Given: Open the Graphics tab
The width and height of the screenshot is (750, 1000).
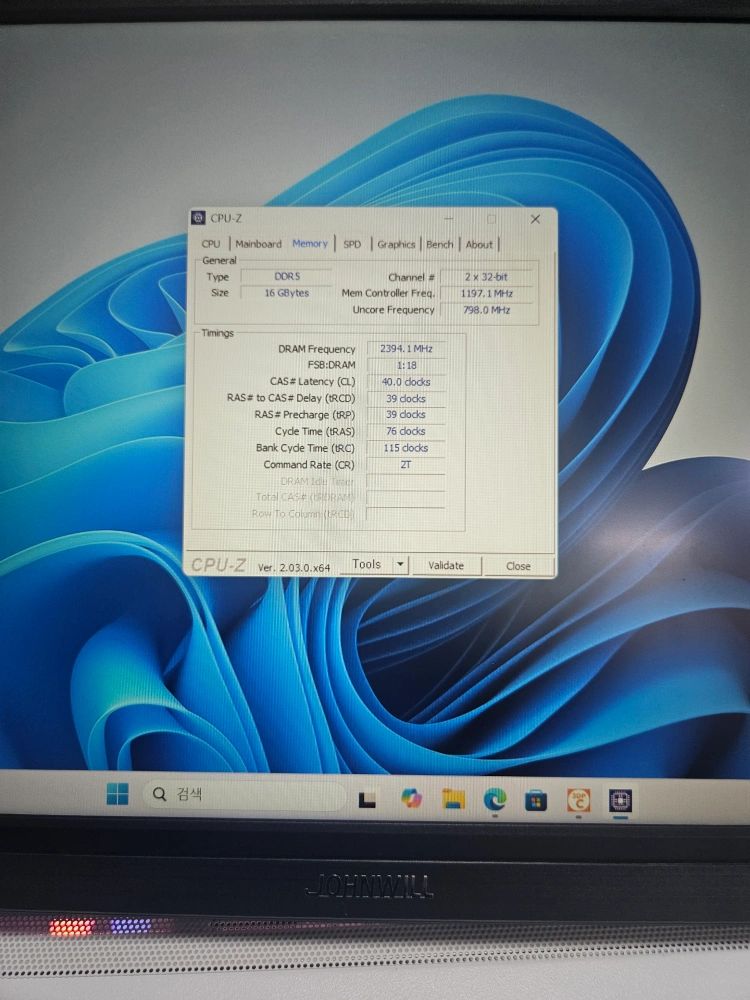Looking at the screenshot, I should pos(396,244).
